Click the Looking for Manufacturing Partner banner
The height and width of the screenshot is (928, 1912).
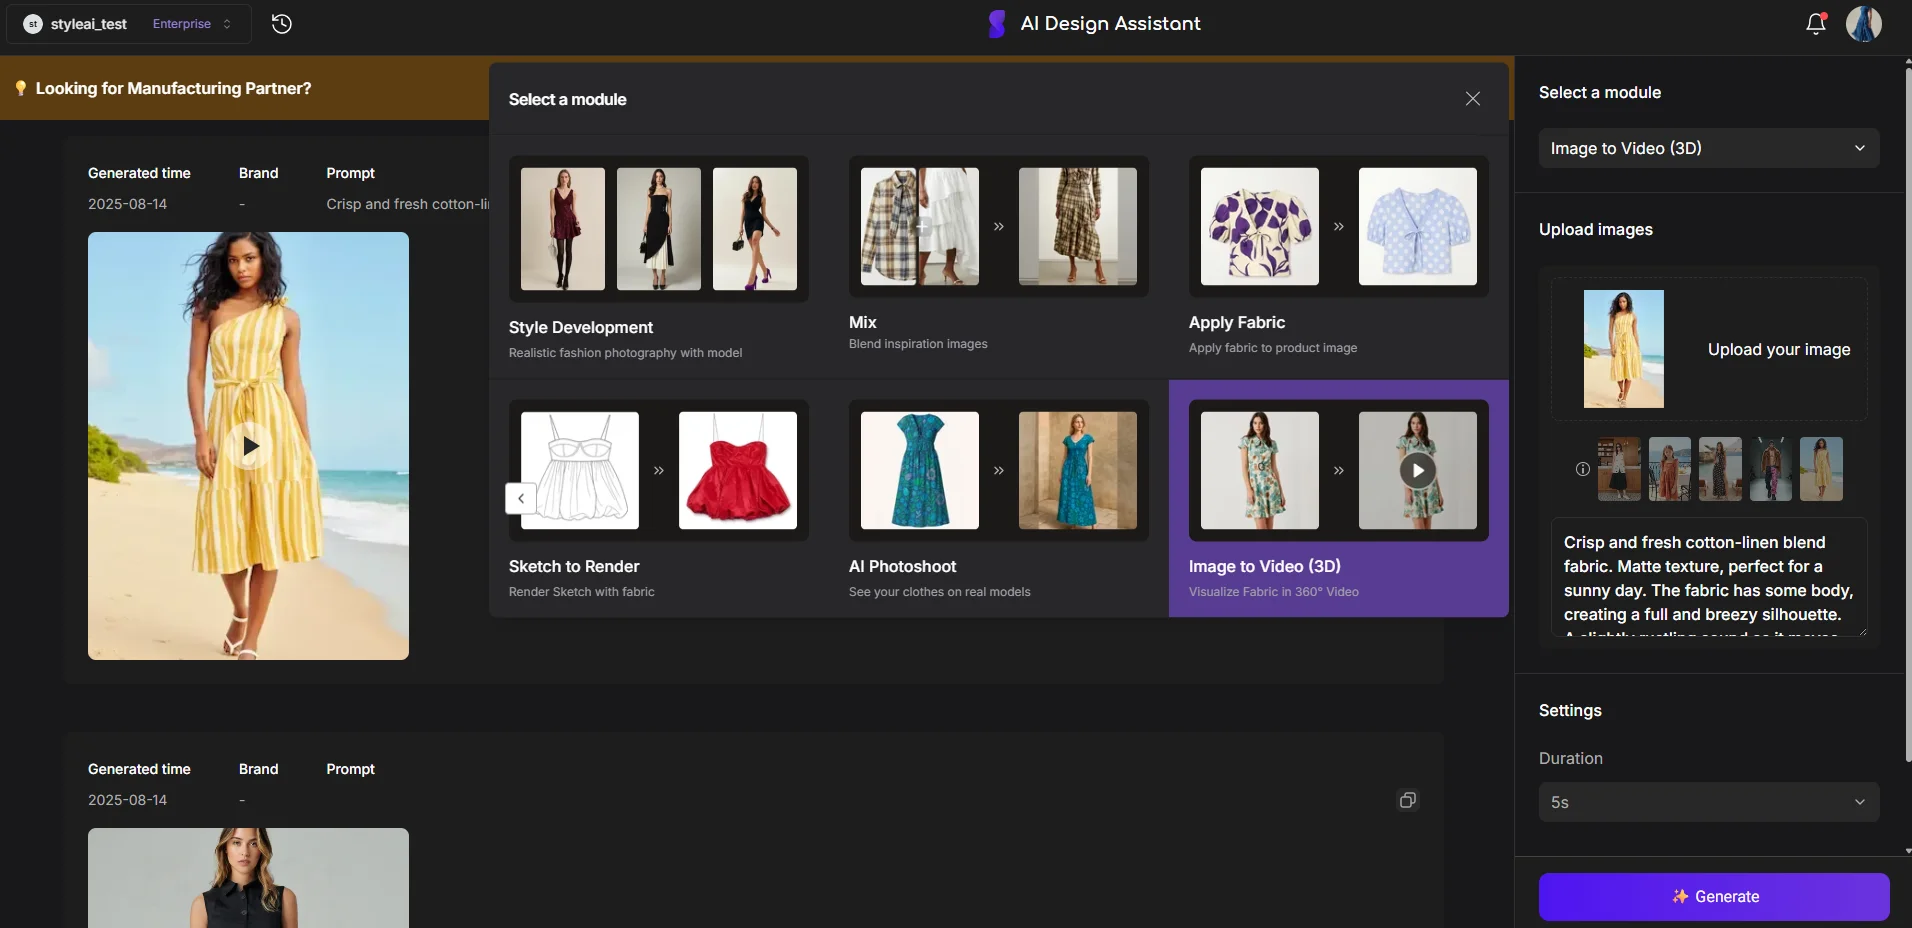click(173, 89)
